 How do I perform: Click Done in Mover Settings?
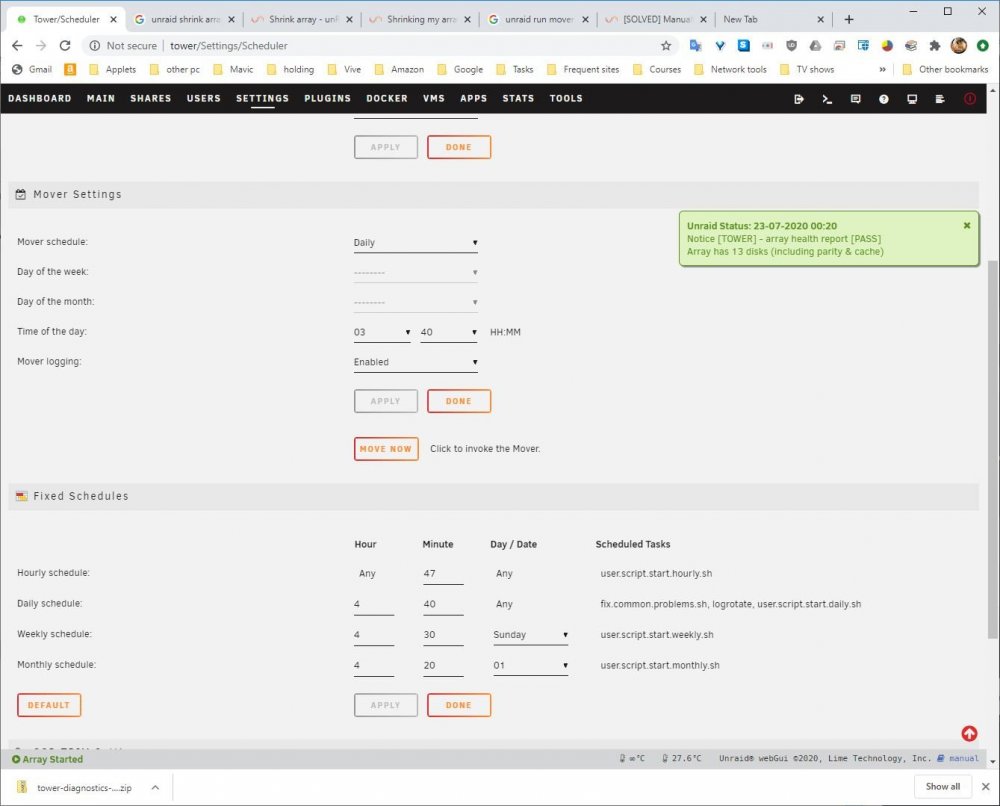[x=459, y=401]
